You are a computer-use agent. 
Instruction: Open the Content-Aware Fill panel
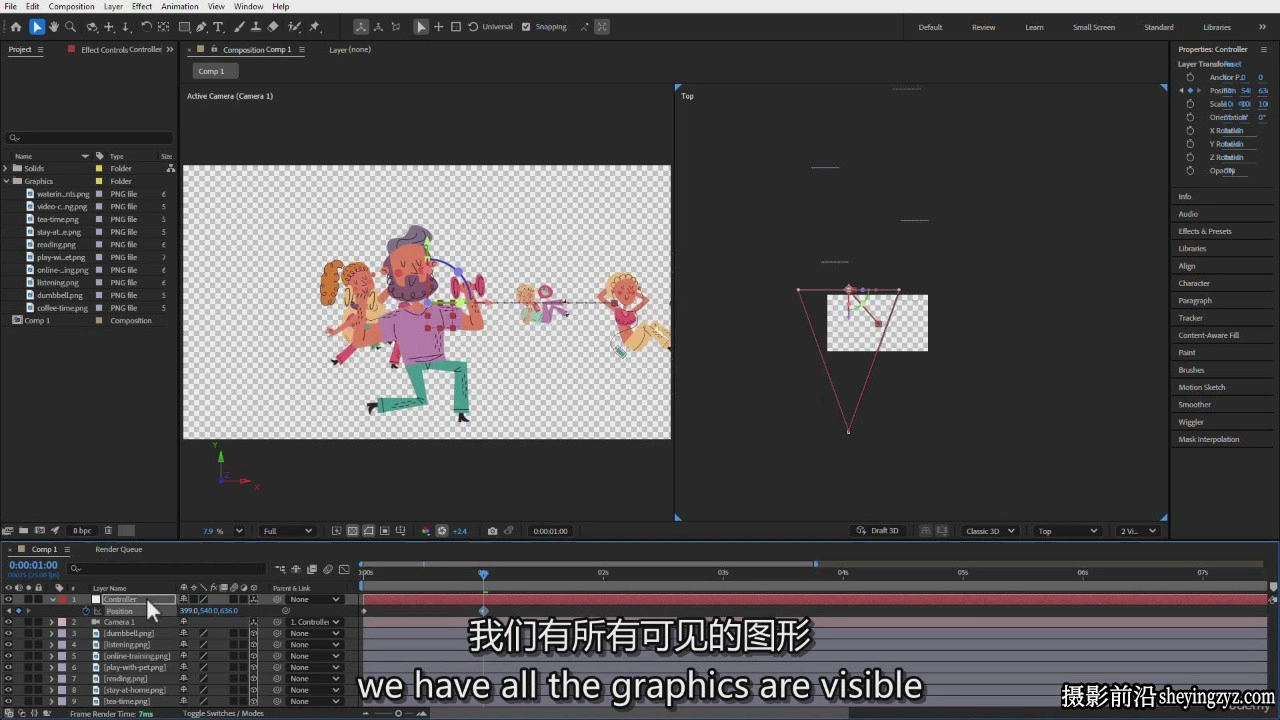tap(1208, 335)
